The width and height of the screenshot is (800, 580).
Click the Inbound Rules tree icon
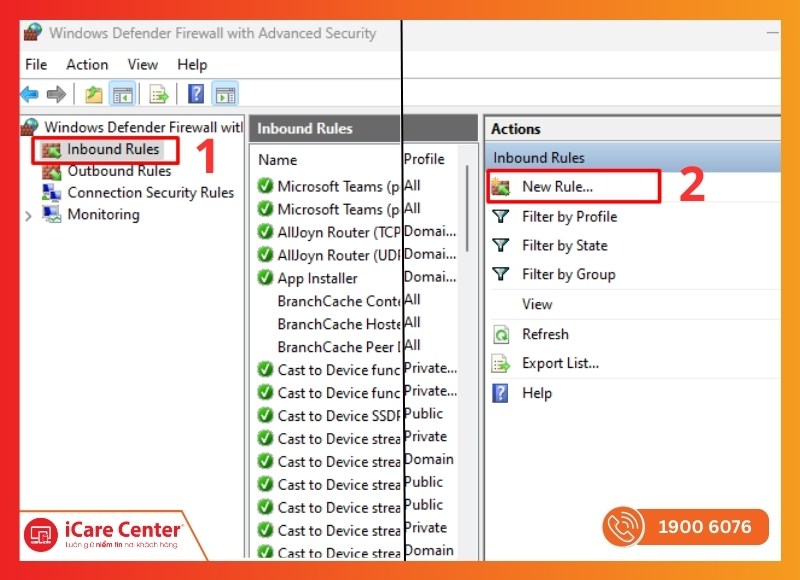point(51,150)
